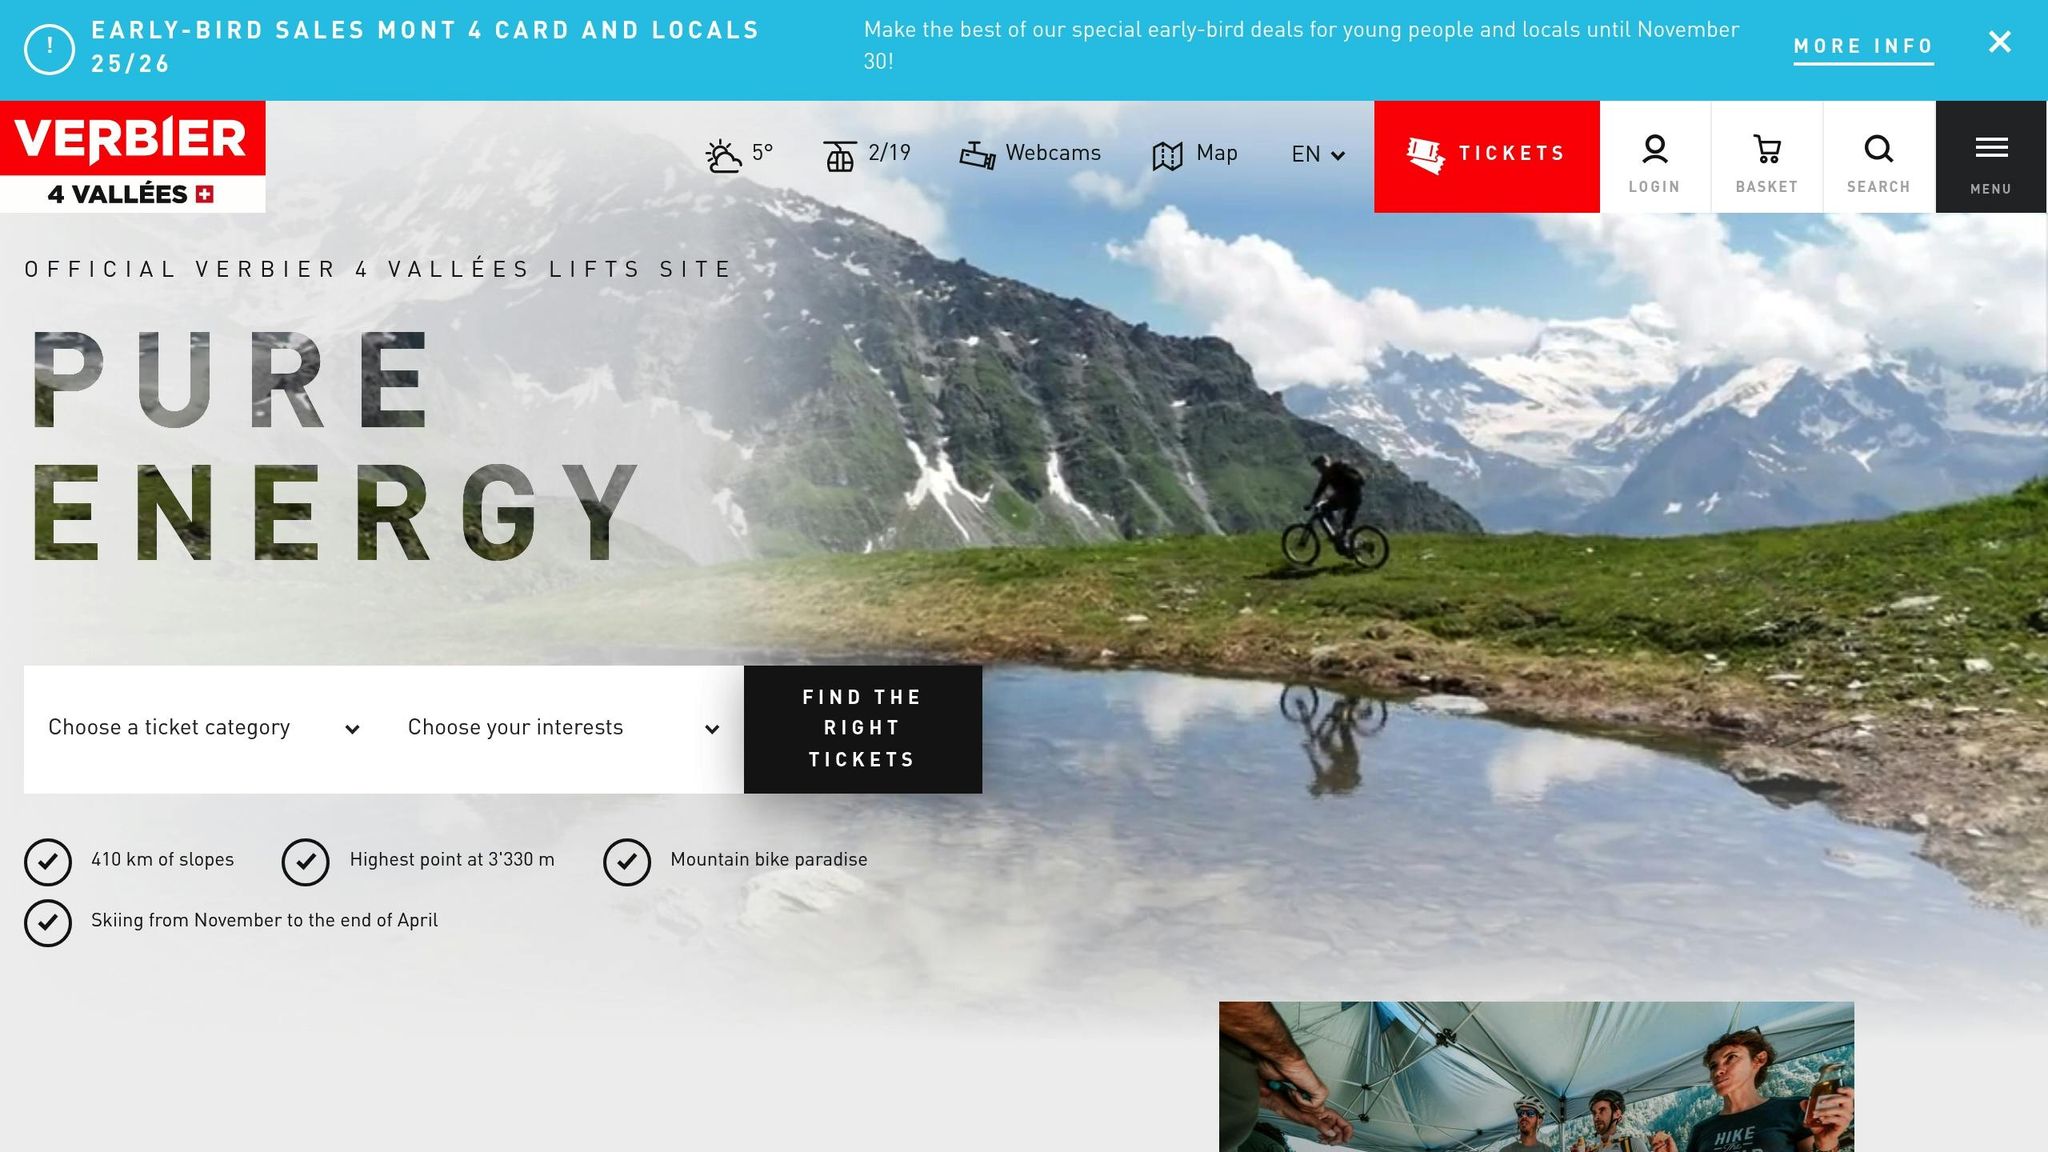Open the bikers under tent thumbnail
Screen dimensions: 2048x1152
click(x=1536, y=1076)
